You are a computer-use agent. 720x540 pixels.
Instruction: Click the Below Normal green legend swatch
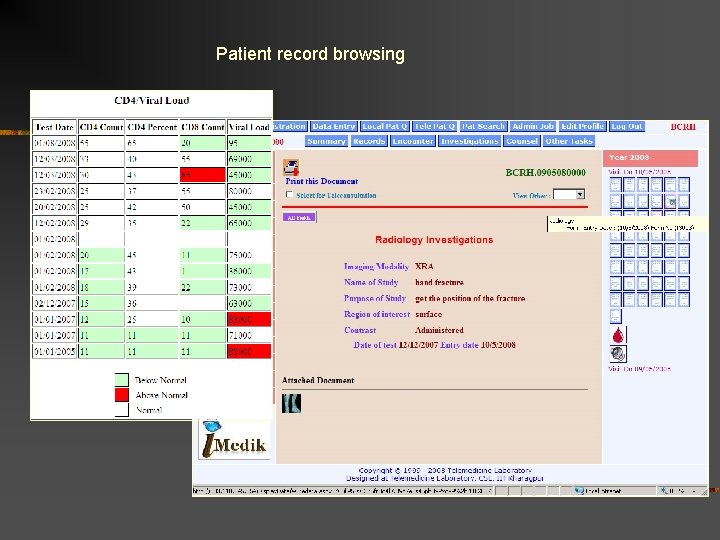122,379
